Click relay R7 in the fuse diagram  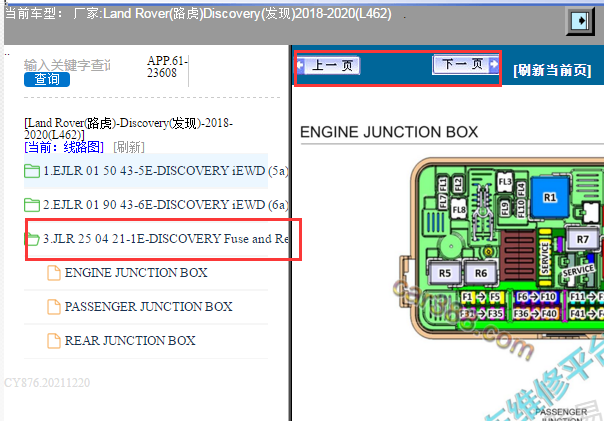pyautogui.click(x=582, y=240)
